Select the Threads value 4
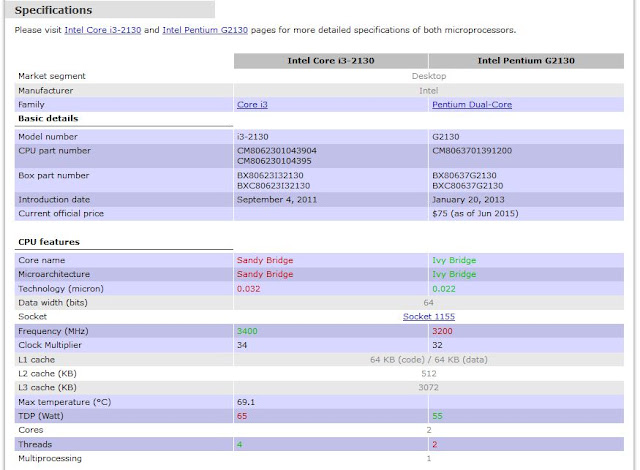This screenshot has width=640, height=470. click(x=240, y=444)
